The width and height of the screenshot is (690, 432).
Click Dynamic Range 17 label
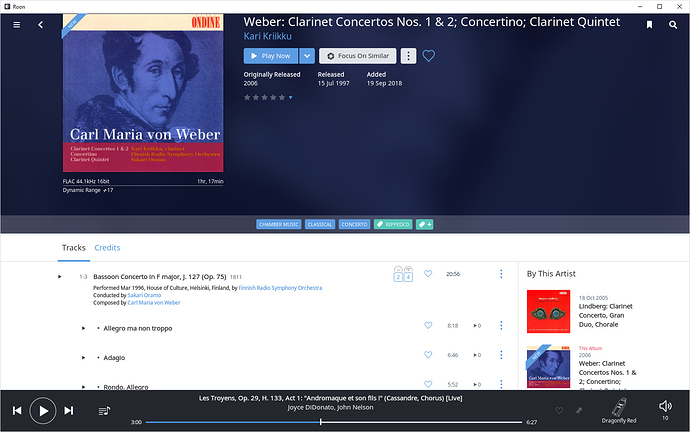pyautogui.click(x=88, y=190)
